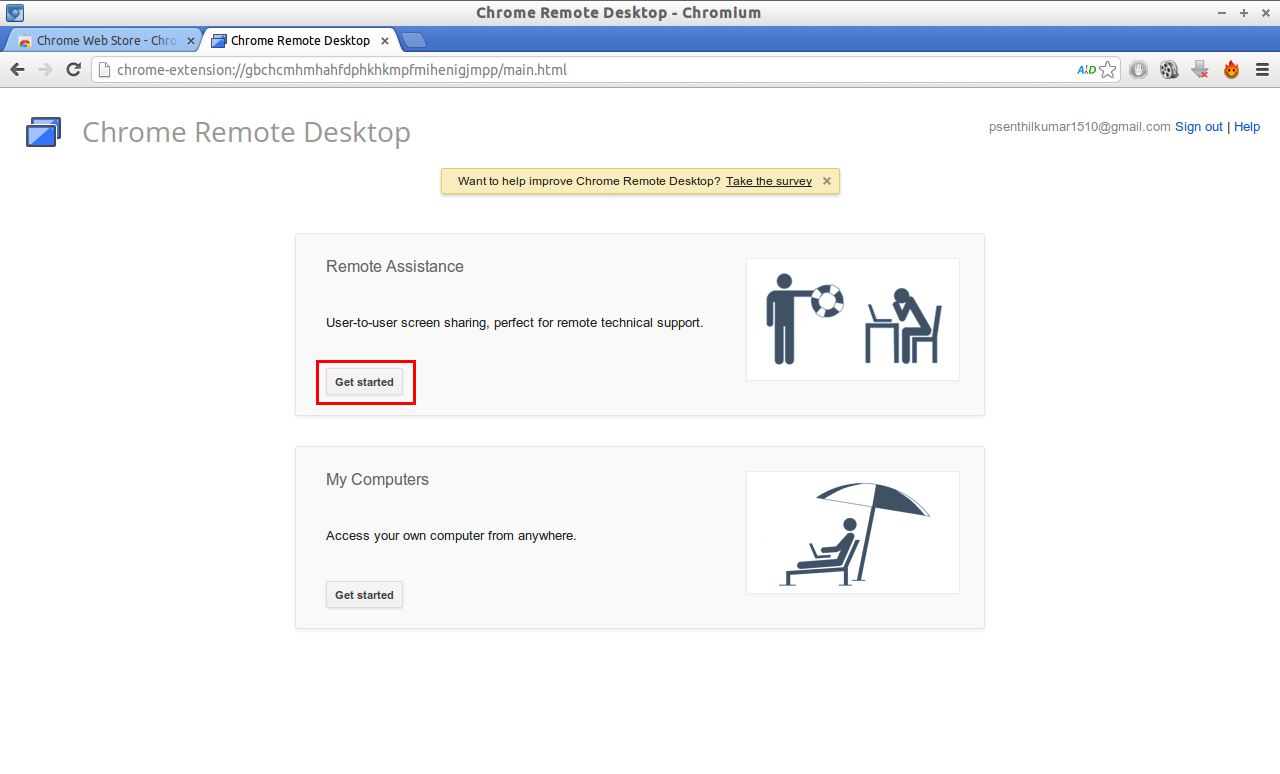Click Get started under Remote Assistance
The height and width of the screenshot is (774, 1280).
pyautogui.click(x=364, y=382)
